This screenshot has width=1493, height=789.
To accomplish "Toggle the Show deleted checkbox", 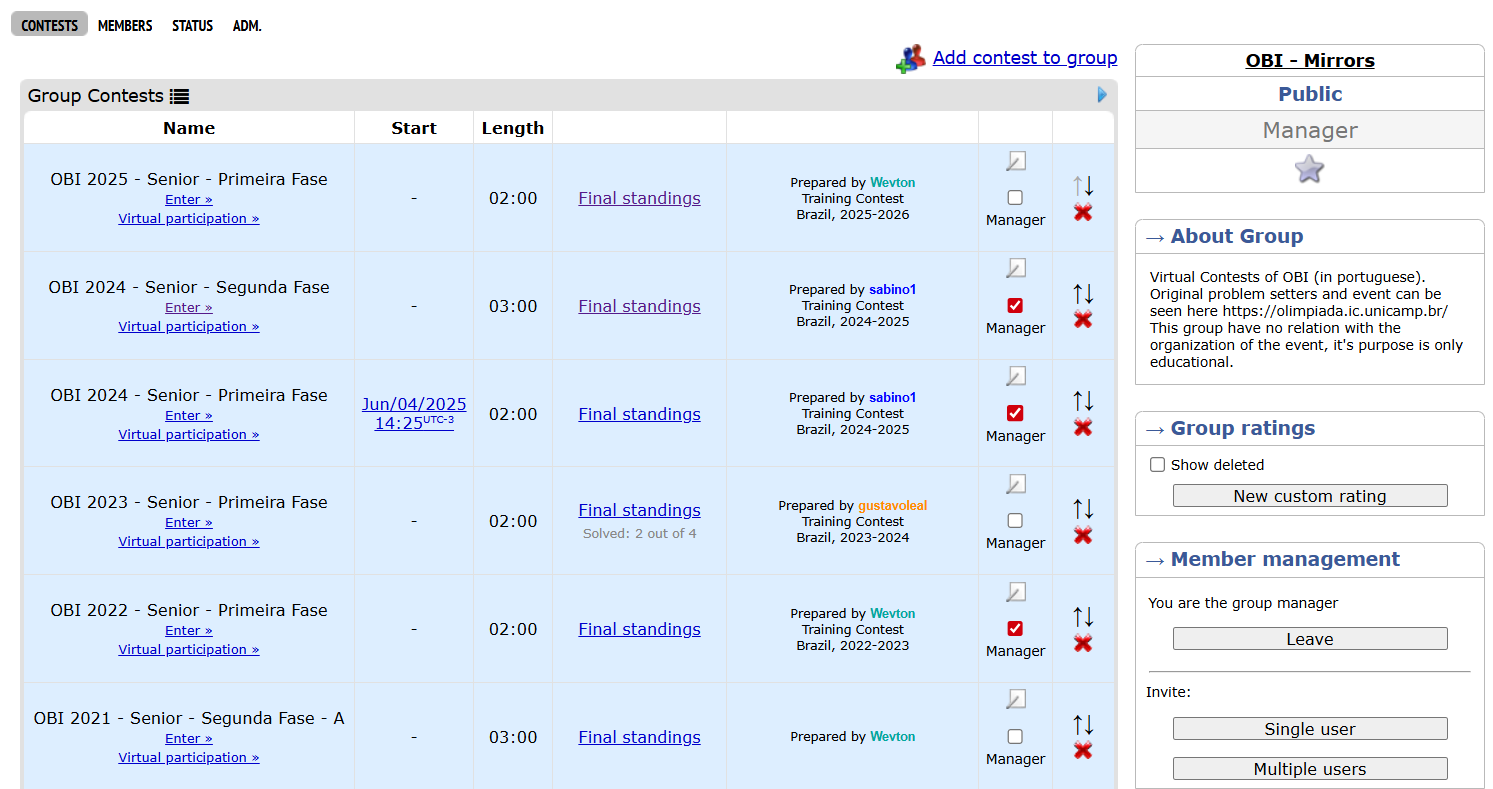I will tap(1158, 465).
